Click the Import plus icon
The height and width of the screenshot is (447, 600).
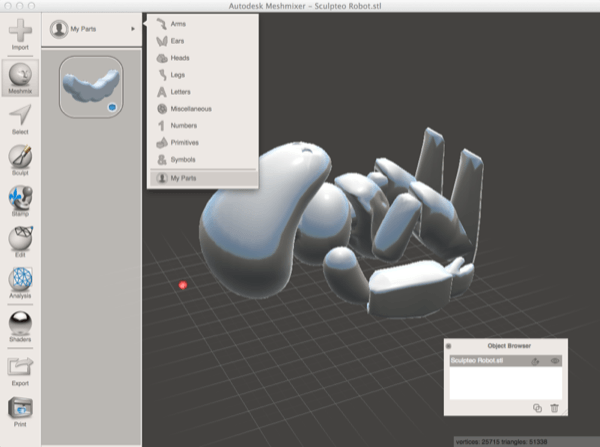tap(20, 30)
